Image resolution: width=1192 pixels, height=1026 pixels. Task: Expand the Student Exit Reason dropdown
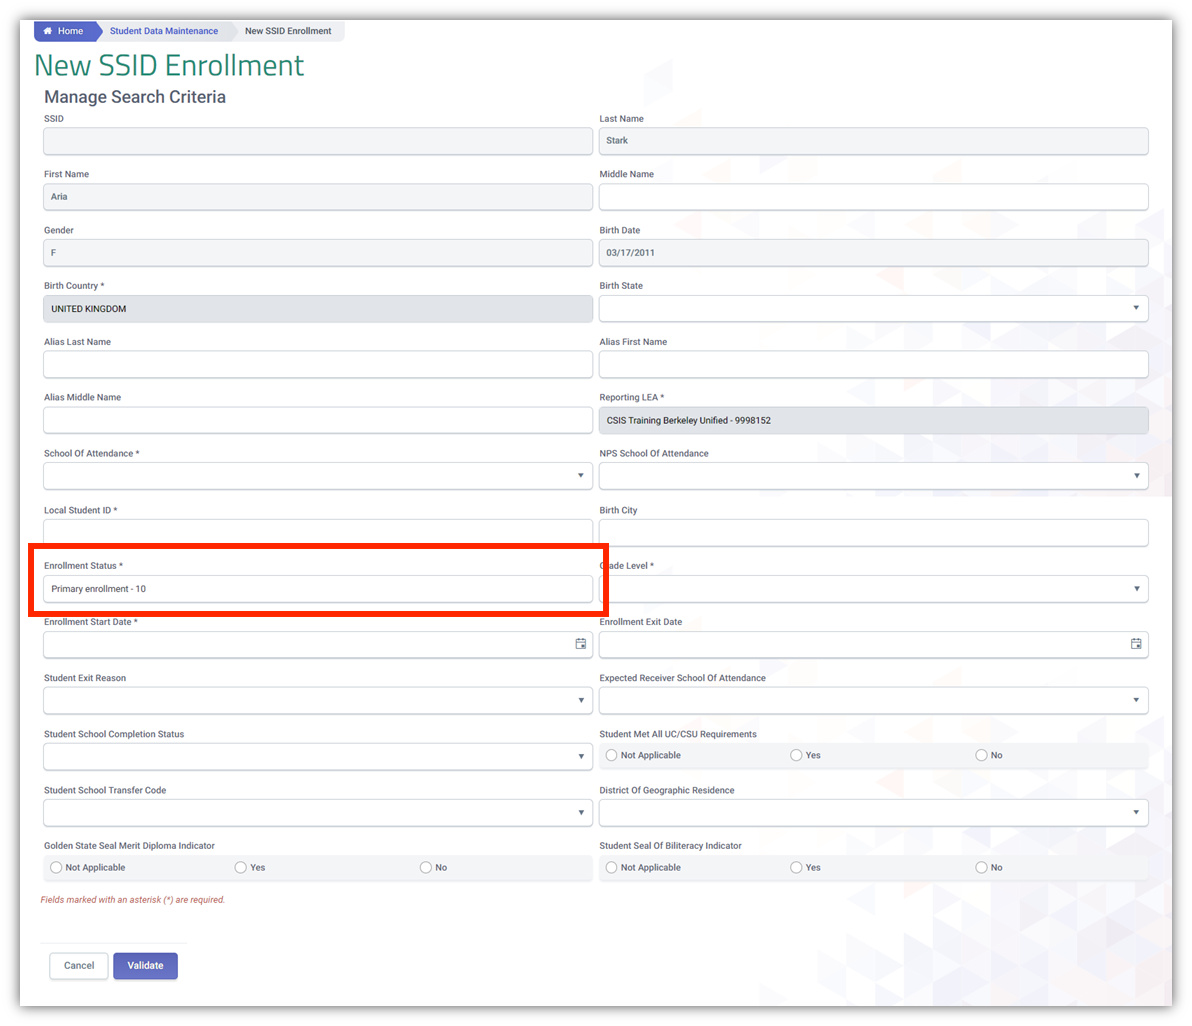580,700
